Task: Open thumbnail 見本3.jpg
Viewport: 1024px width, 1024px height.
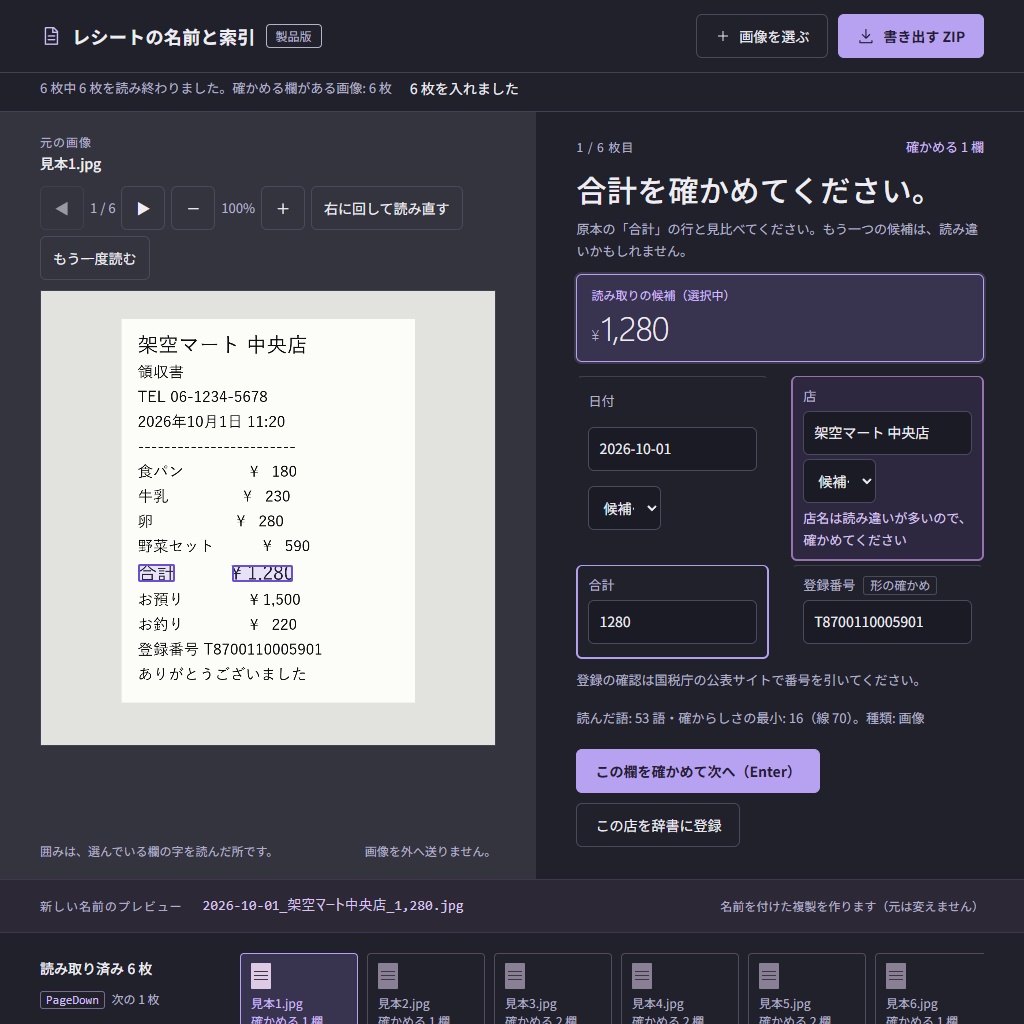Action: point(552,989)
